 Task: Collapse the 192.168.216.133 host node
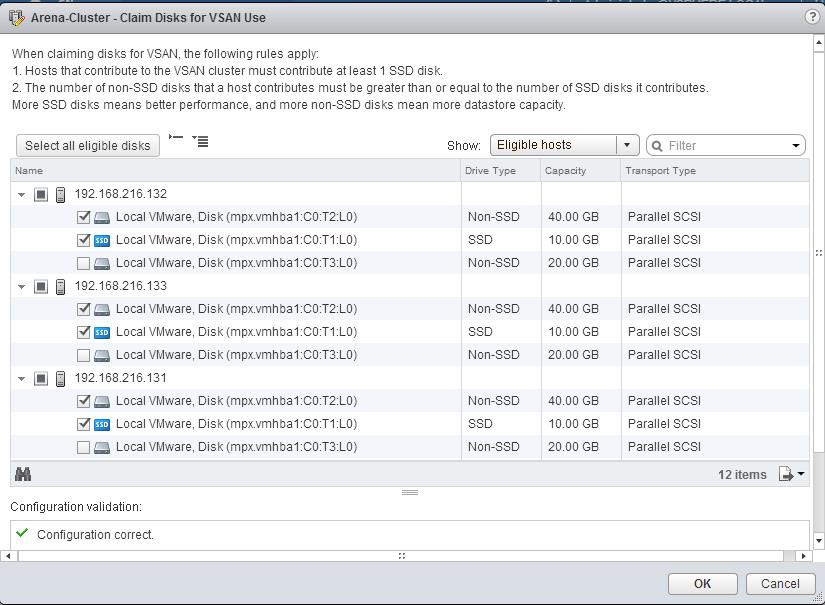point(21,287)
